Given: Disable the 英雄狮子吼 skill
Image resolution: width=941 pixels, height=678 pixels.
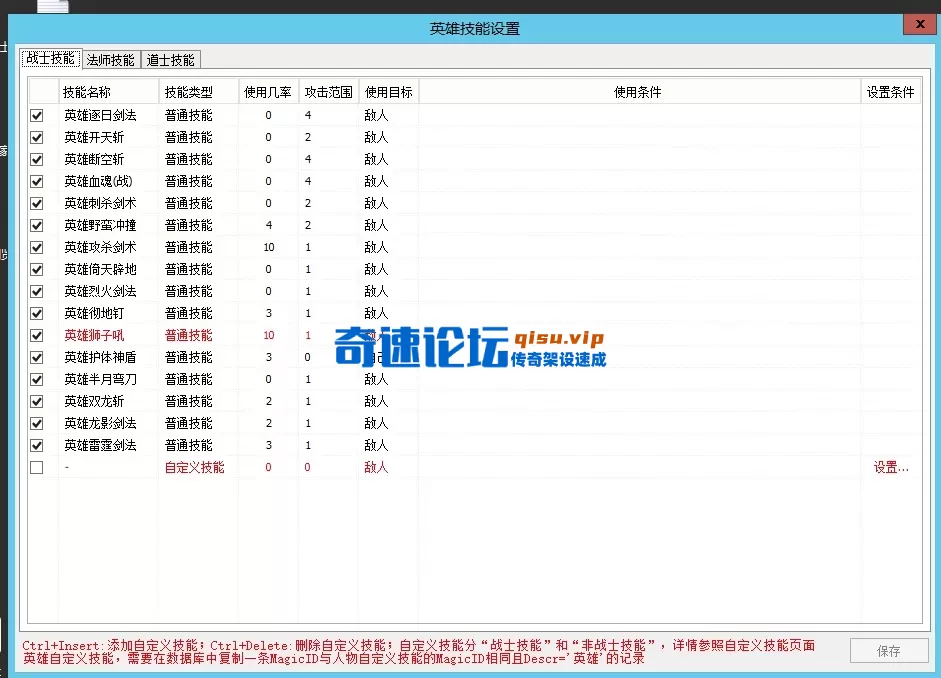Looking at the screenshot, I should pos(36,334).
